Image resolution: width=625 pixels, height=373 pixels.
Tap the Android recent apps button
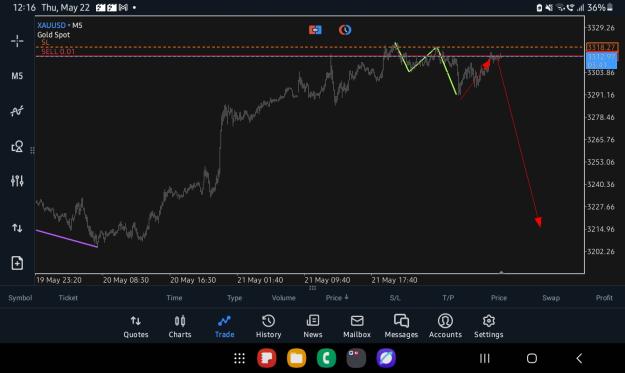485,358
